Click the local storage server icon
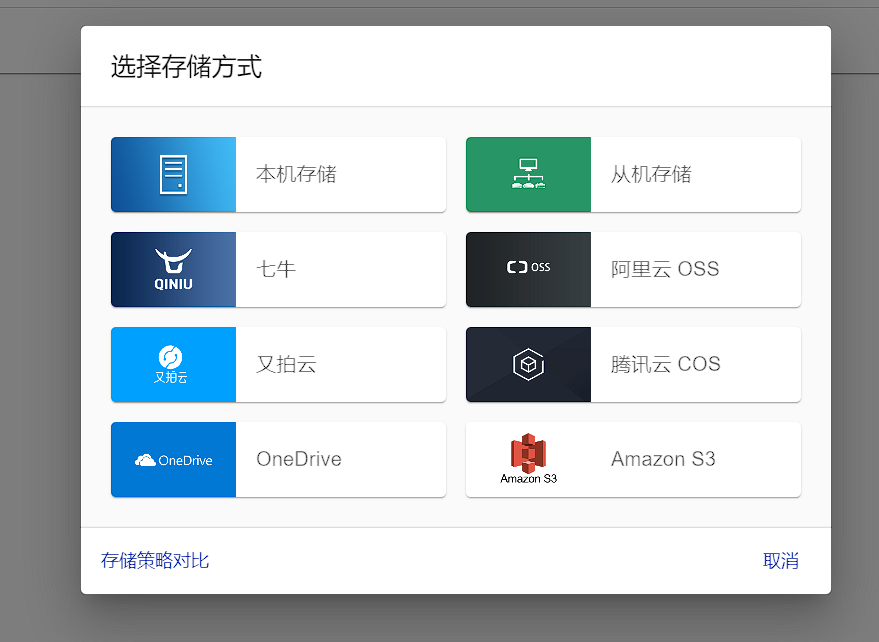The height and width of the screenshot is (642, 879). click(x=173, y=174)
